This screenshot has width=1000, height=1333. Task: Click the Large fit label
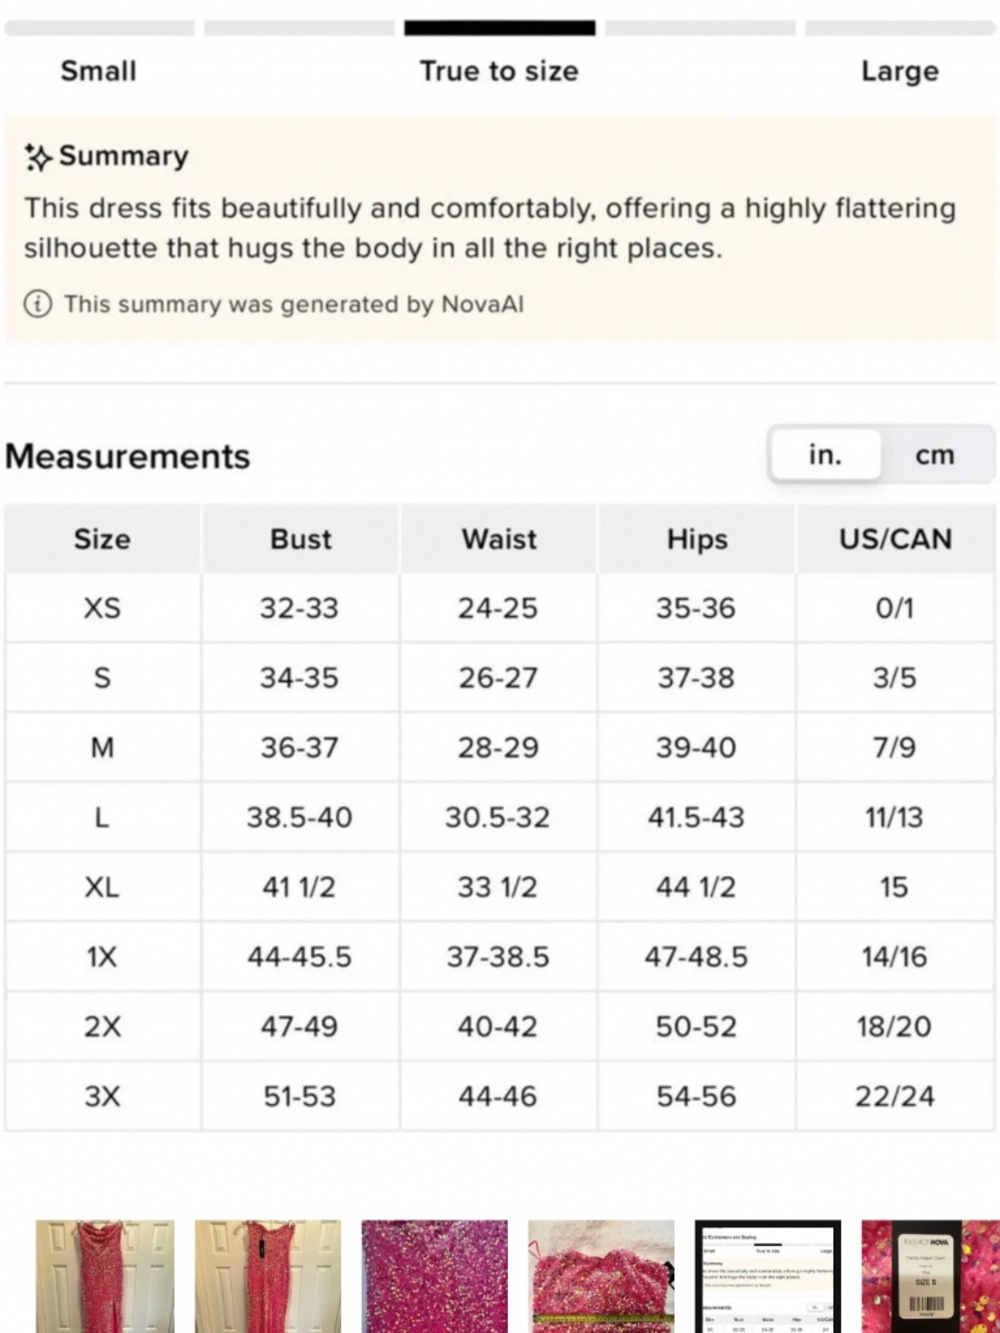point(899,71)
